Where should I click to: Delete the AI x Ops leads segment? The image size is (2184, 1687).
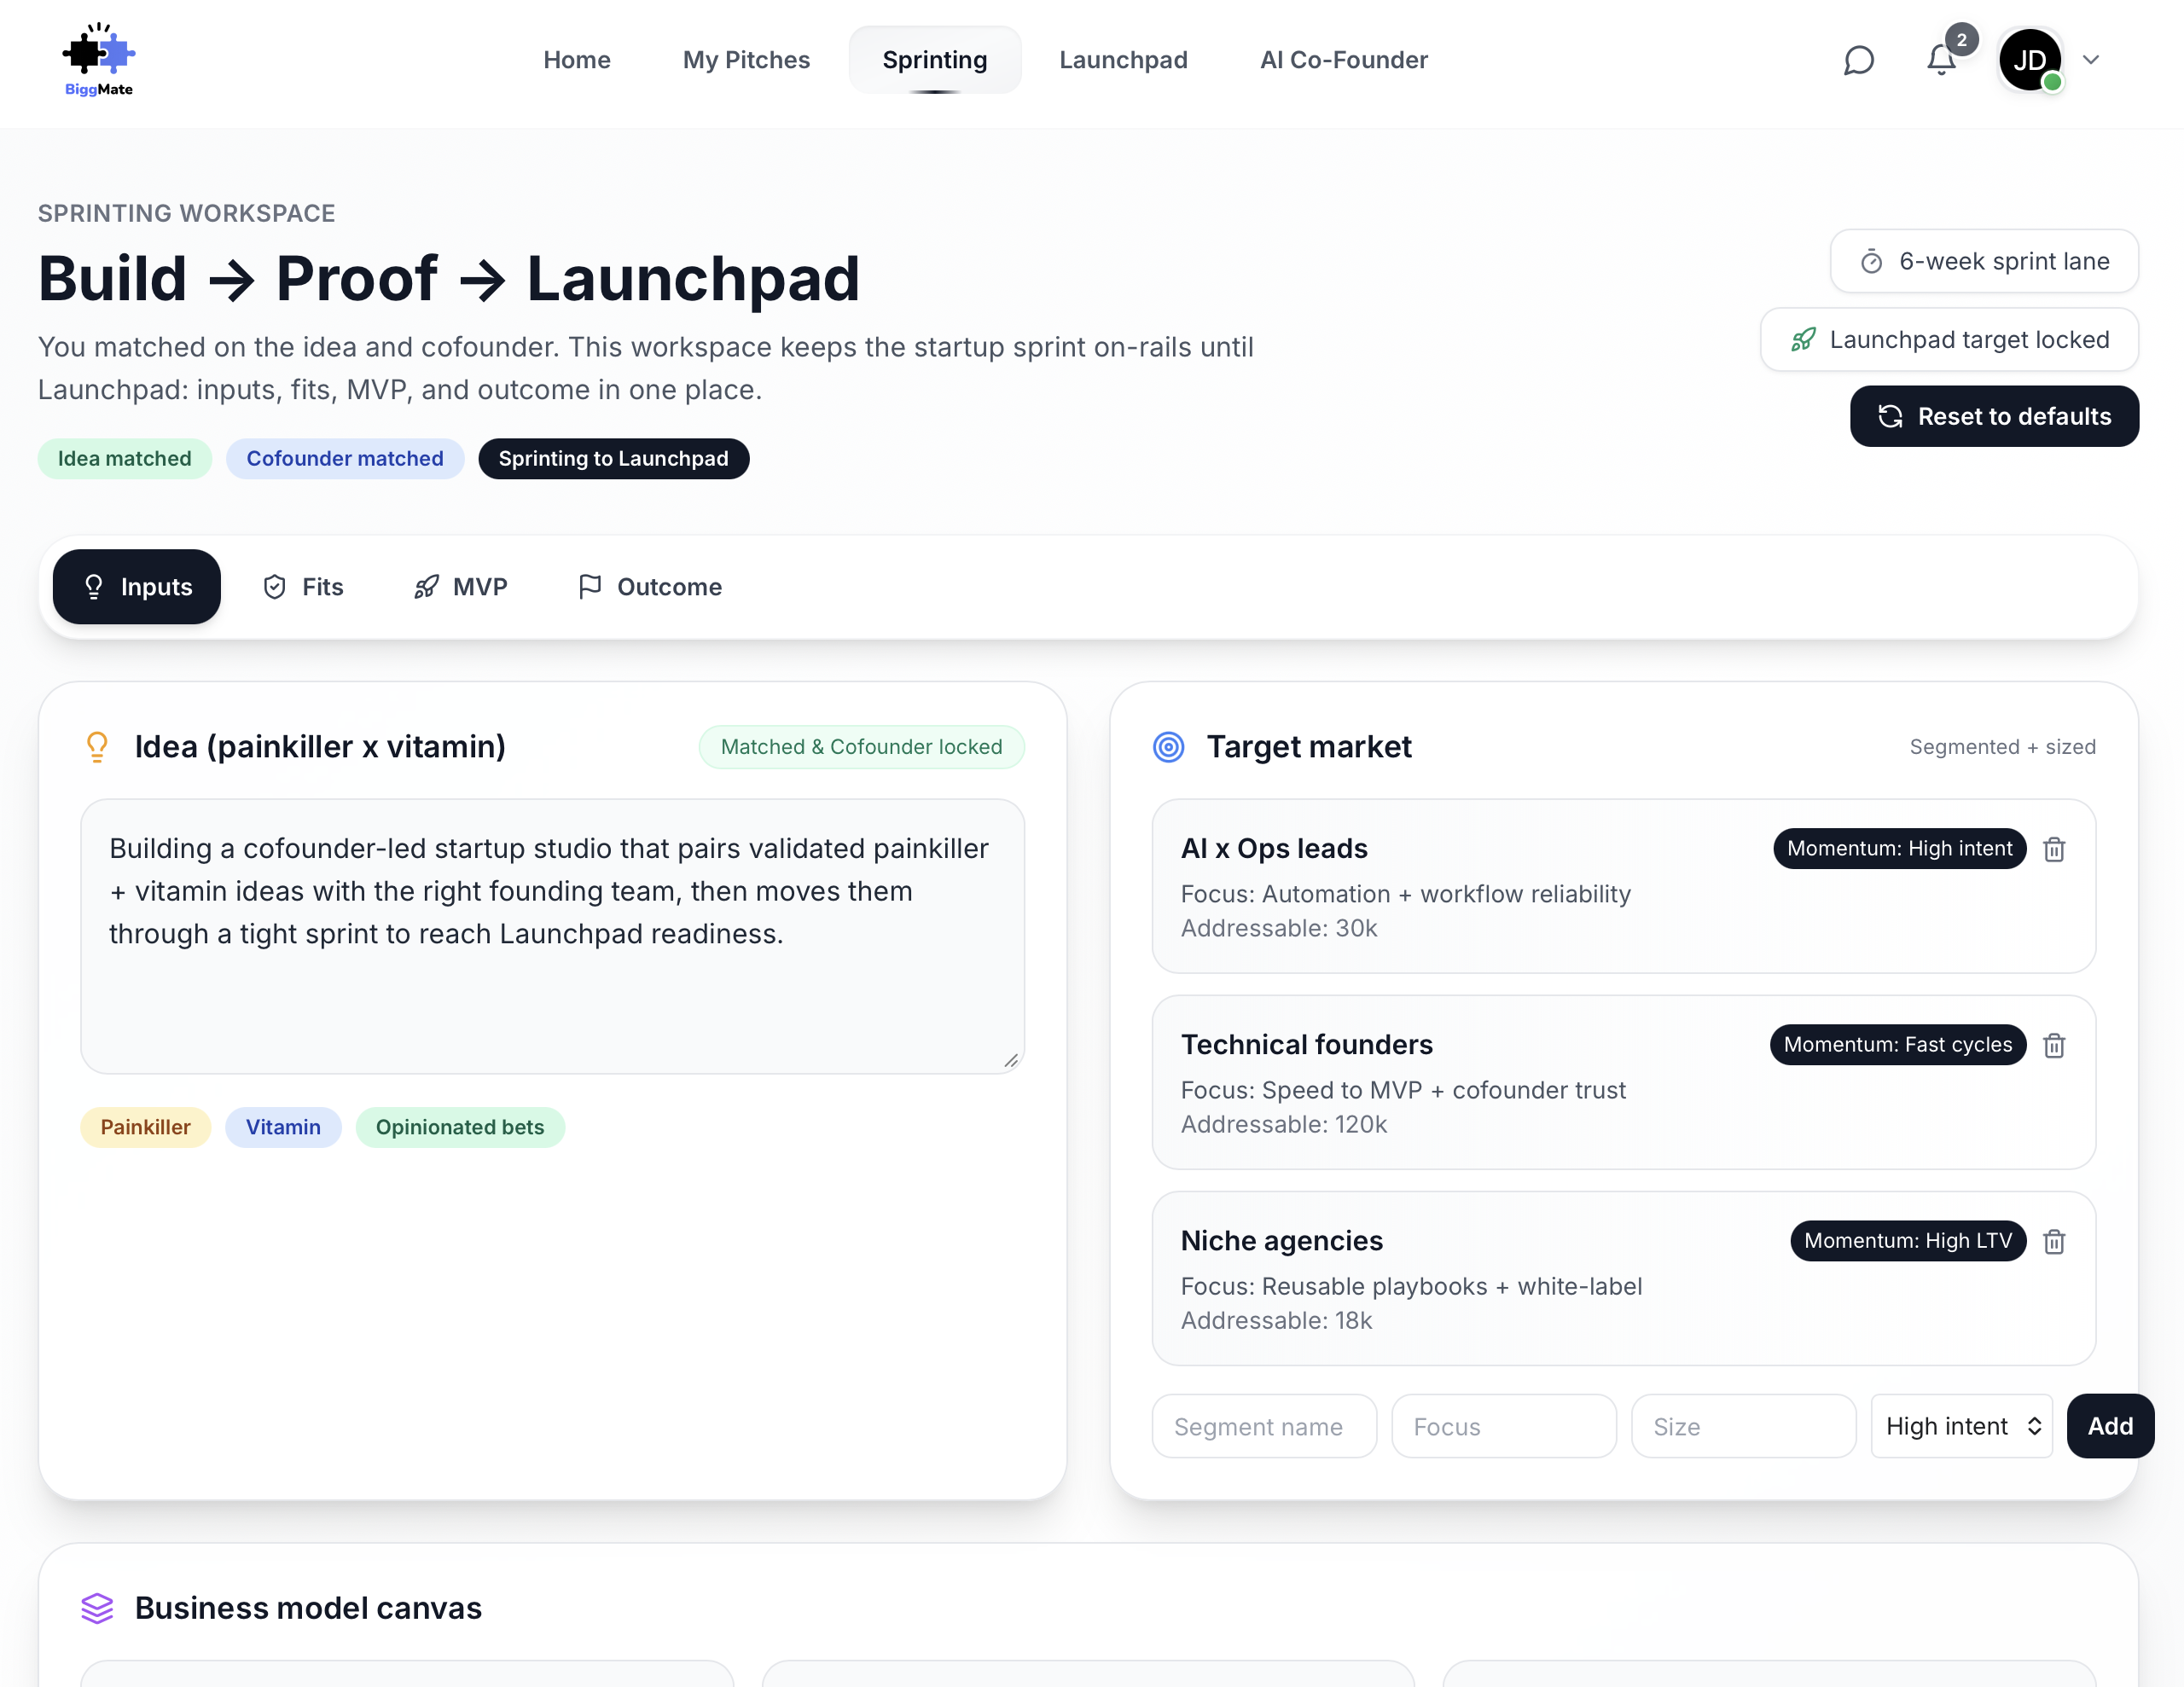point(2054,849)
